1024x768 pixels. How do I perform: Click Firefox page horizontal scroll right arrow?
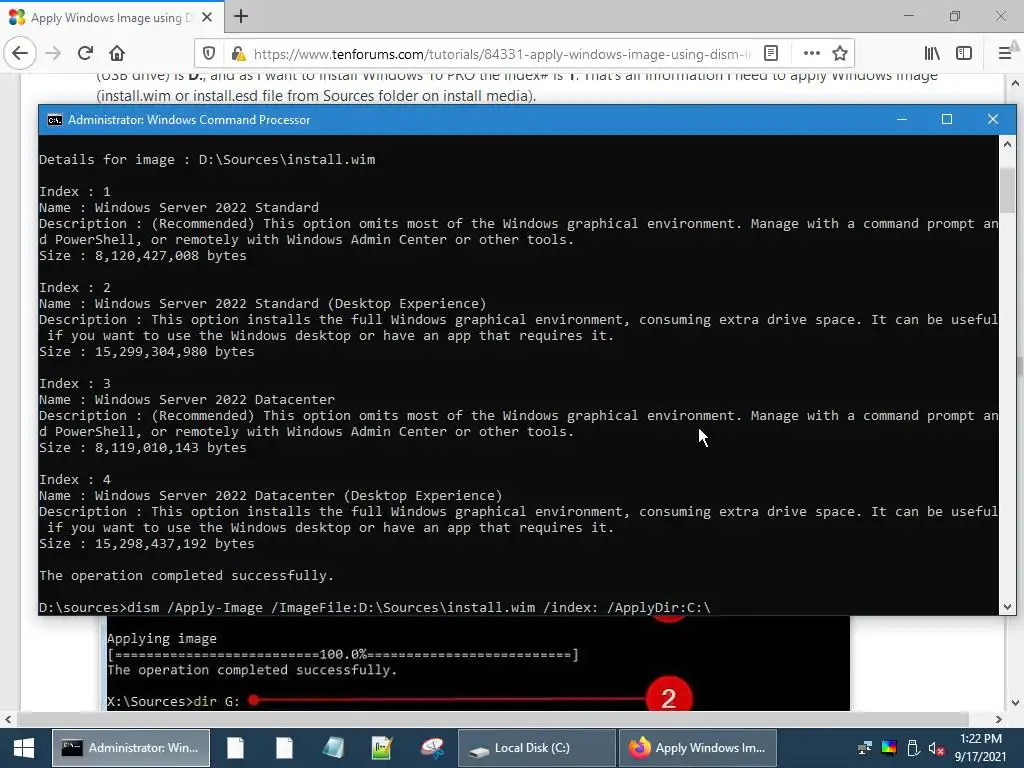point(999,720)
